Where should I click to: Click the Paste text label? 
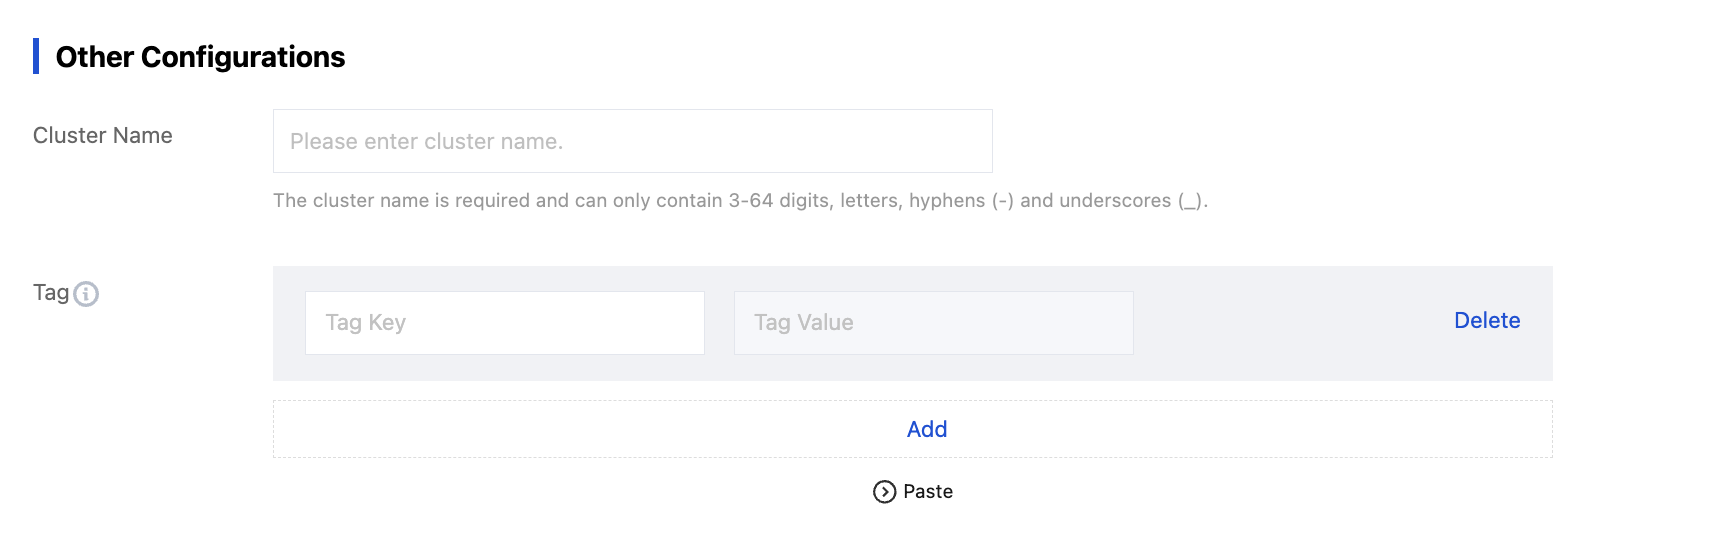tap(927, 492)
